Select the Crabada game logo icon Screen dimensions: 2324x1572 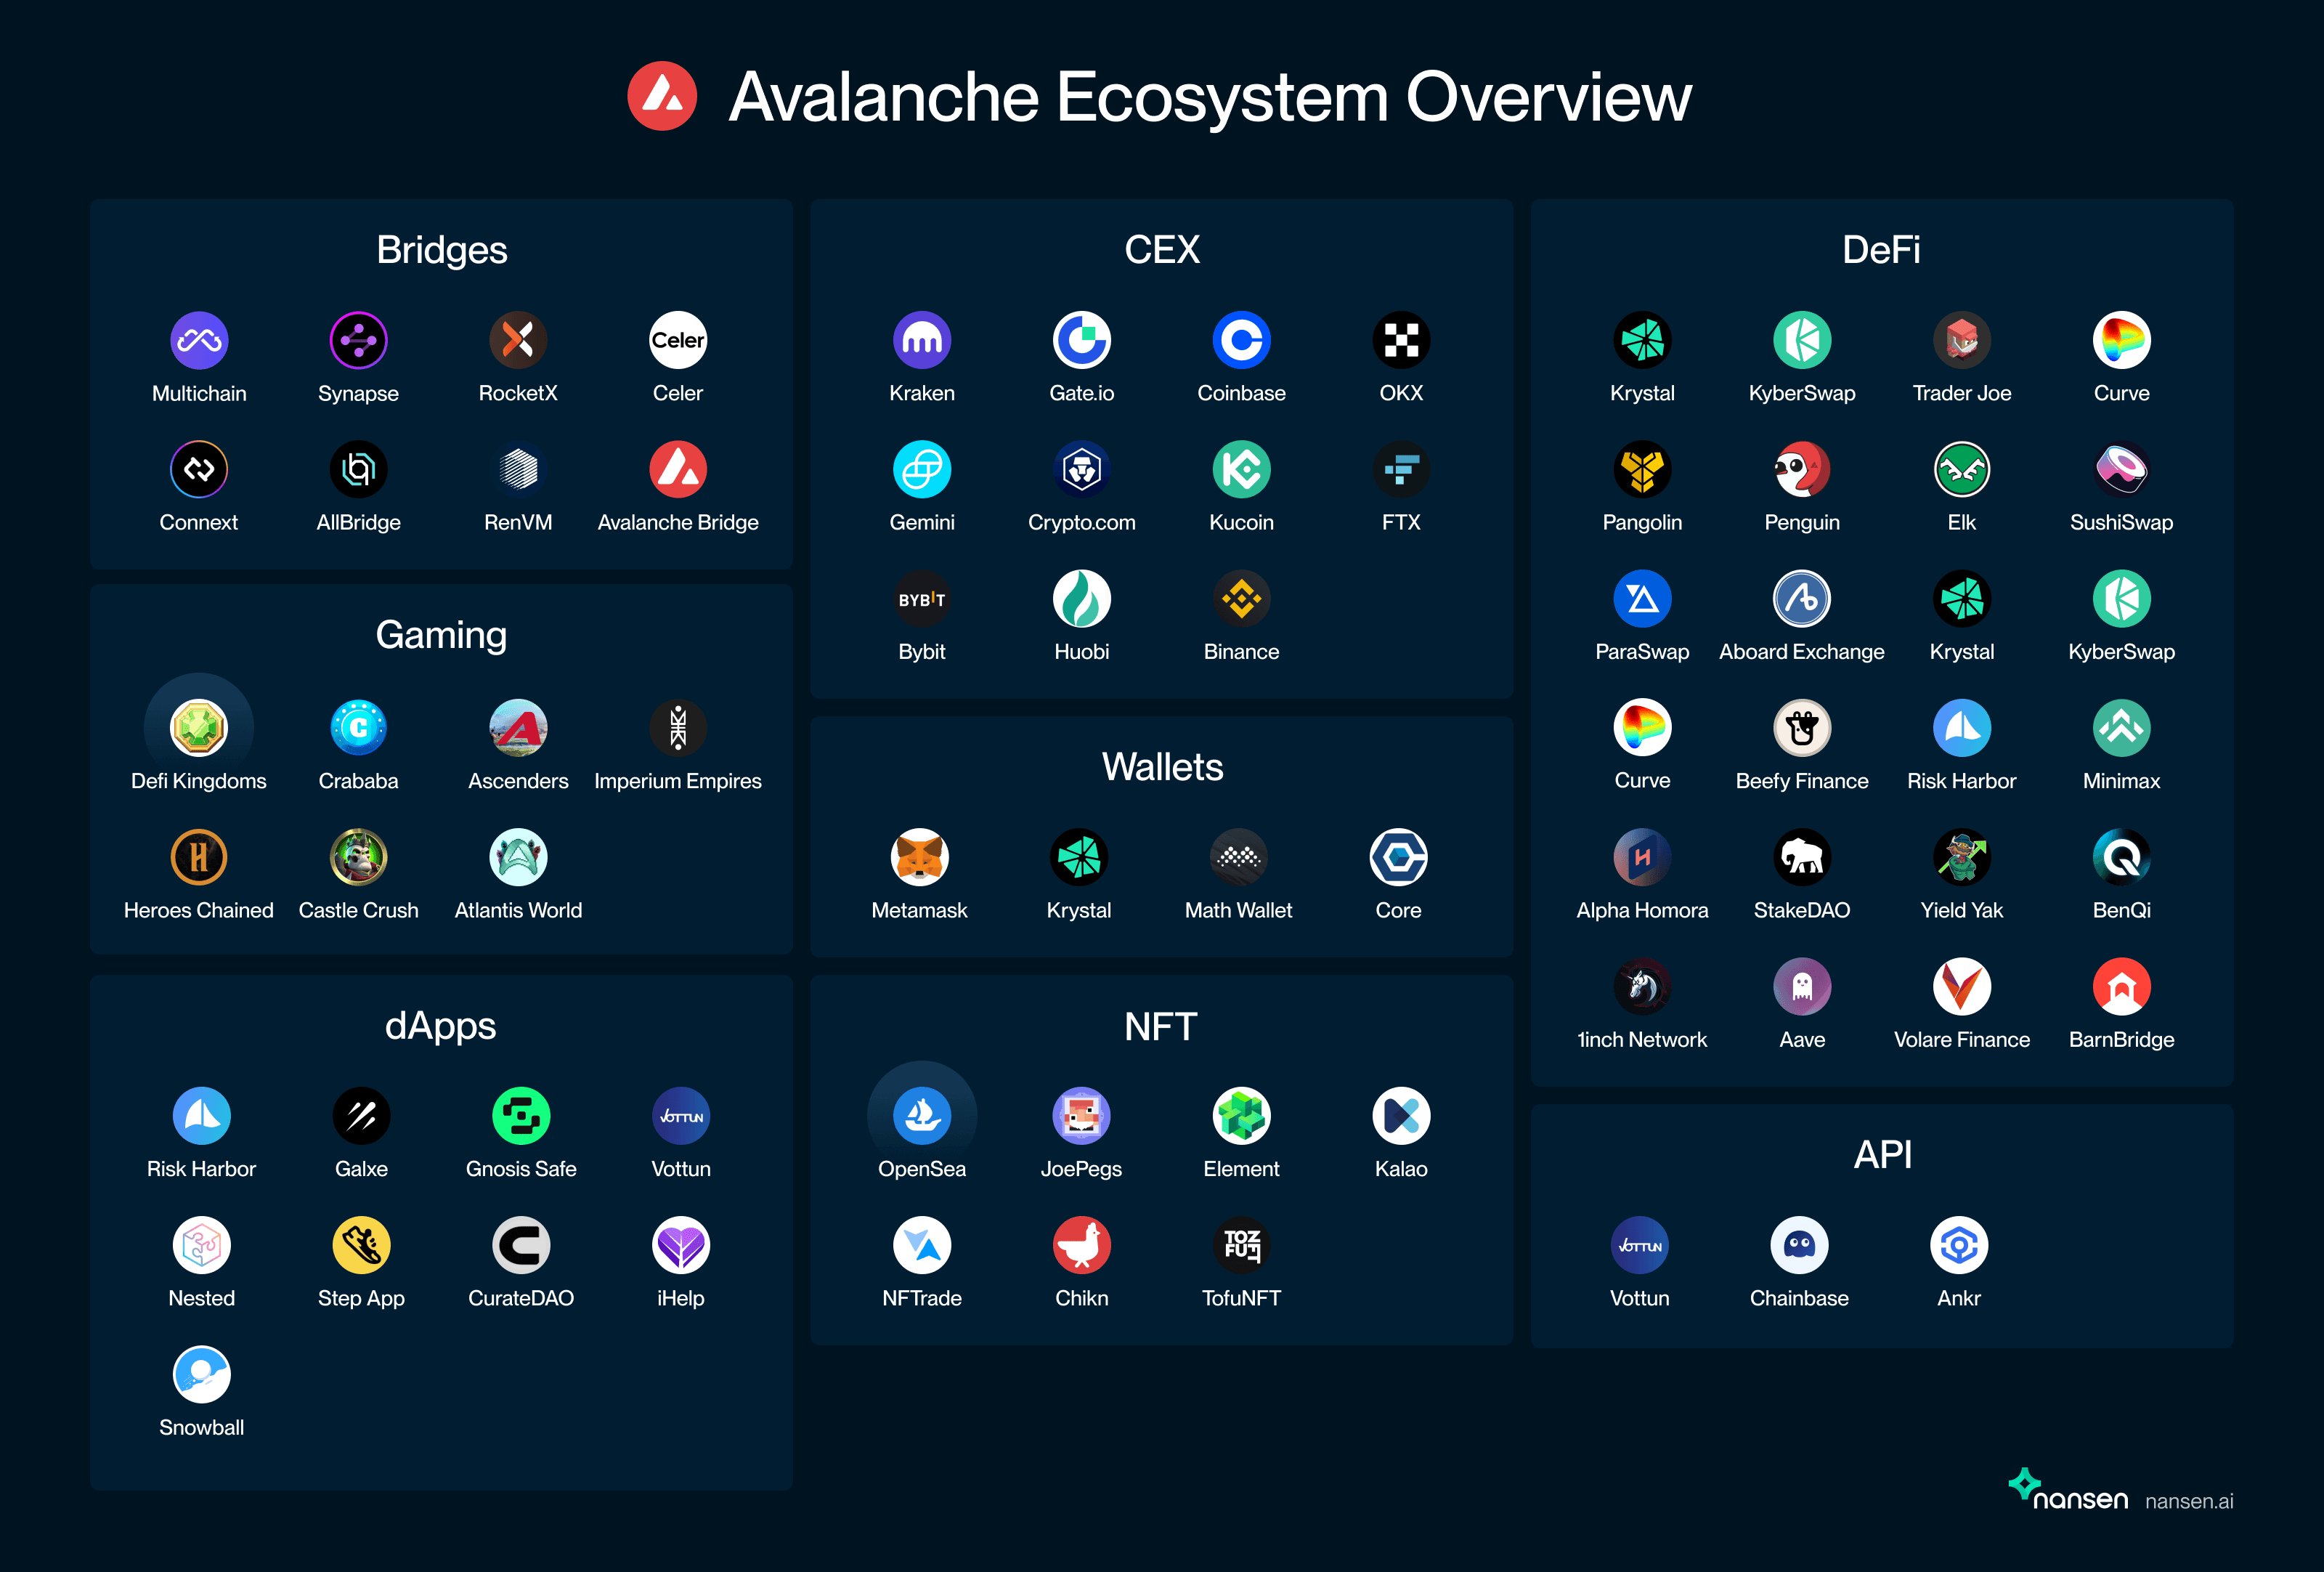[358, 728]
